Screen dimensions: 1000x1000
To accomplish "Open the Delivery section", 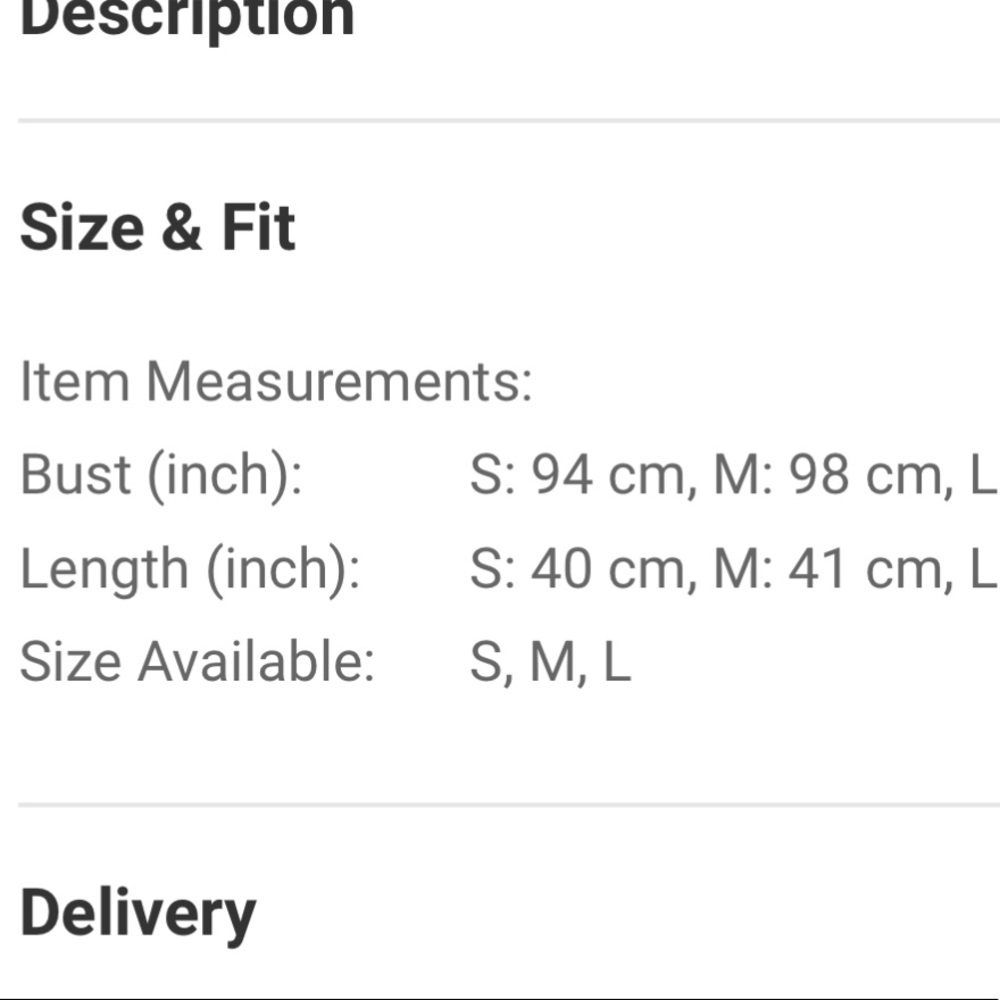I will click(x=137, y=914).
